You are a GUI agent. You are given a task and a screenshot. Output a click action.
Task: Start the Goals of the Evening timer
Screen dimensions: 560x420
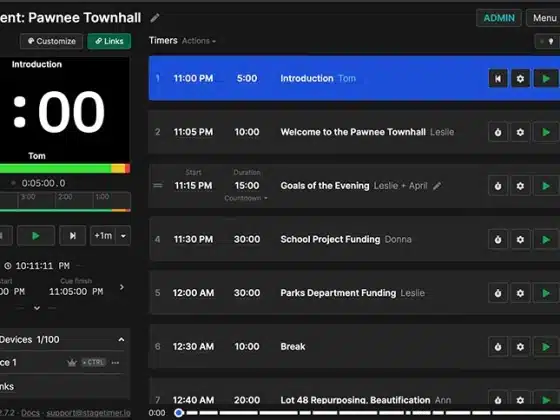(546, 186)
